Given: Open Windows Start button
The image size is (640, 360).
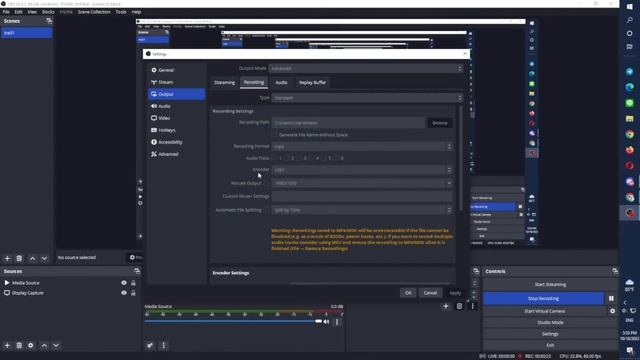Looking at the screenshot, I should pyautogui.click(x=630, y=7).
